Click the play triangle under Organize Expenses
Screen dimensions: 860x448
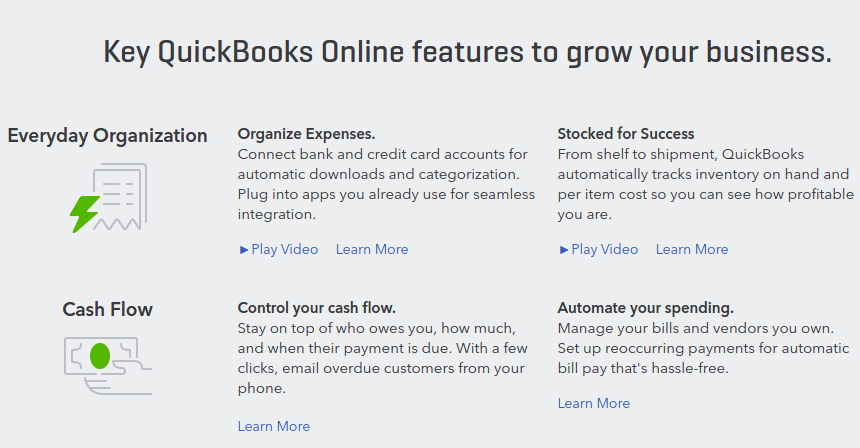tap(244, 250)
